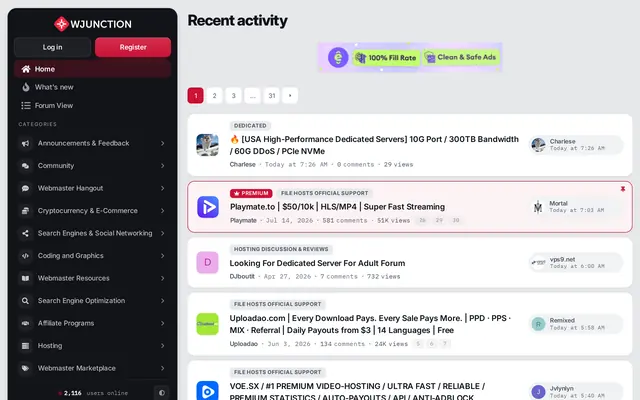Jump to page 7 of Uploadao thread

click(x=445, y=344)
